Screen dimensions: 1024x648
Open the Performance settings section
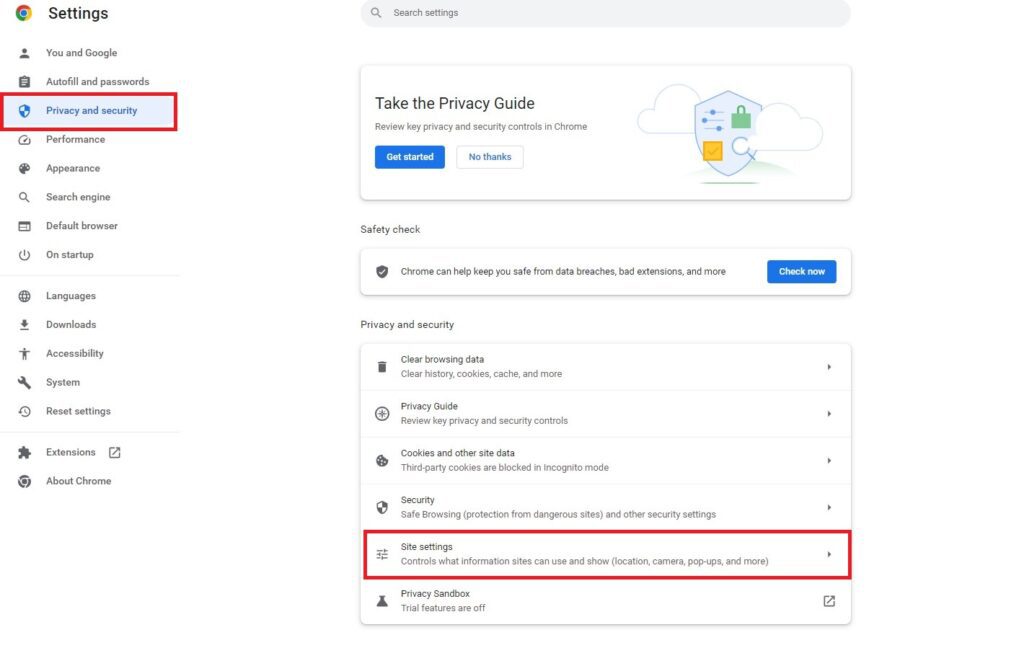click(x=75, y=139)
